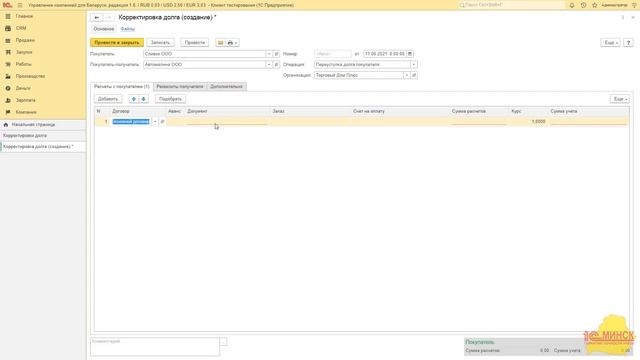The height and width of the screenshot is (360, 640).
Task: Open Корректировки долга in open-windows list
Action: click(43, 136)
